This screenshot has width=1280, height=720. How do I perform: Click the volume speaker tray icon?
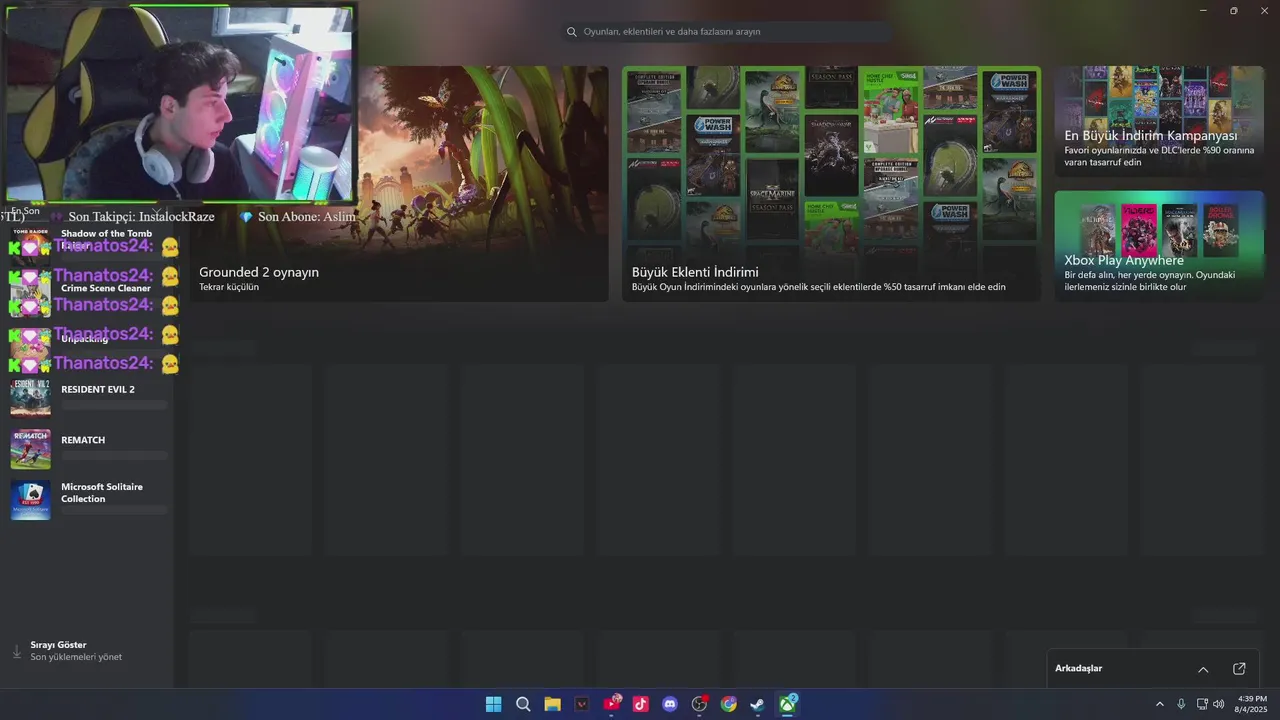pos(1218,704)
